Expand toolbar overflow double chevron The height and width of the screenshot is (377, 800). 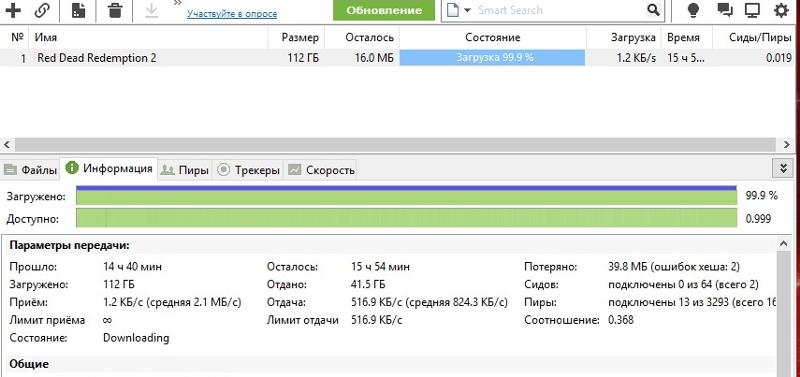coord(177,3)
